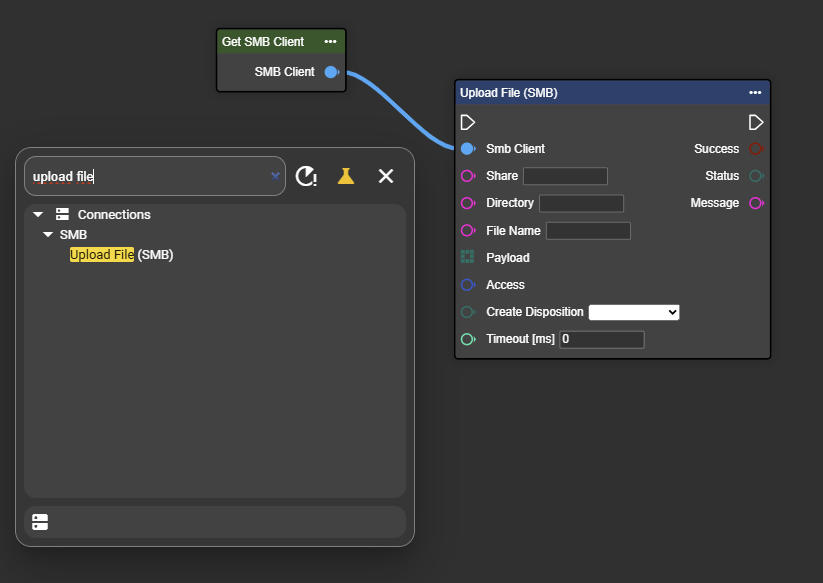Toggle the yellow experimental flask icon
The width and height of the screenshot is (823, 583).
pos(345,176)
